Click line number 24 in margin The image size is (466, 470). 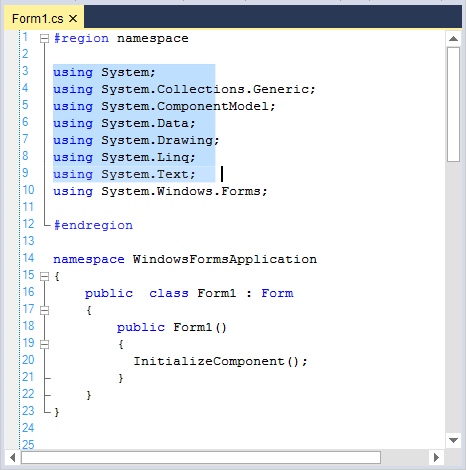click(28, 428)
